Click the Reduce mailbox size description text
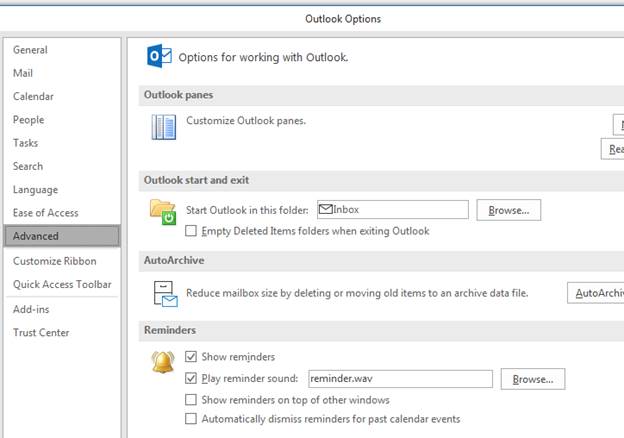Viewport: 624px width, 438px height. pos(357,293)
